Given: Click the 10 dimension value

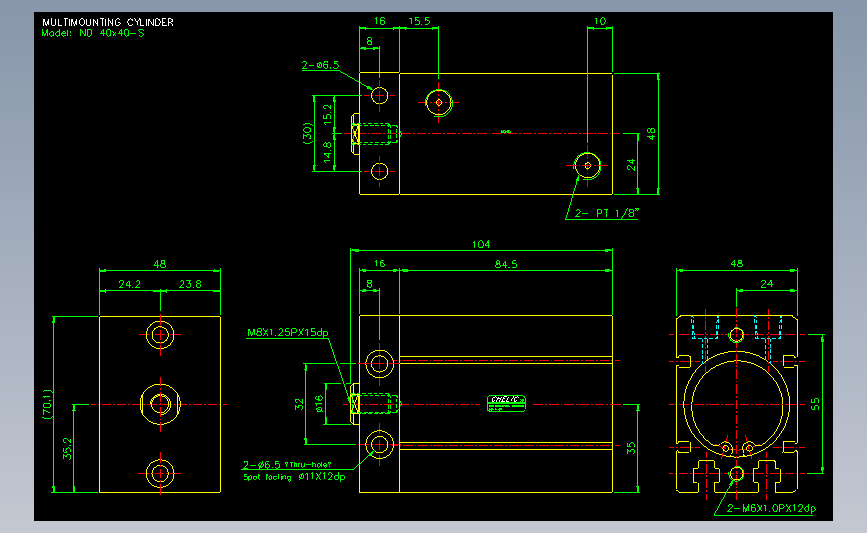Looking at the screenshot, I should [x=600, y=22].
